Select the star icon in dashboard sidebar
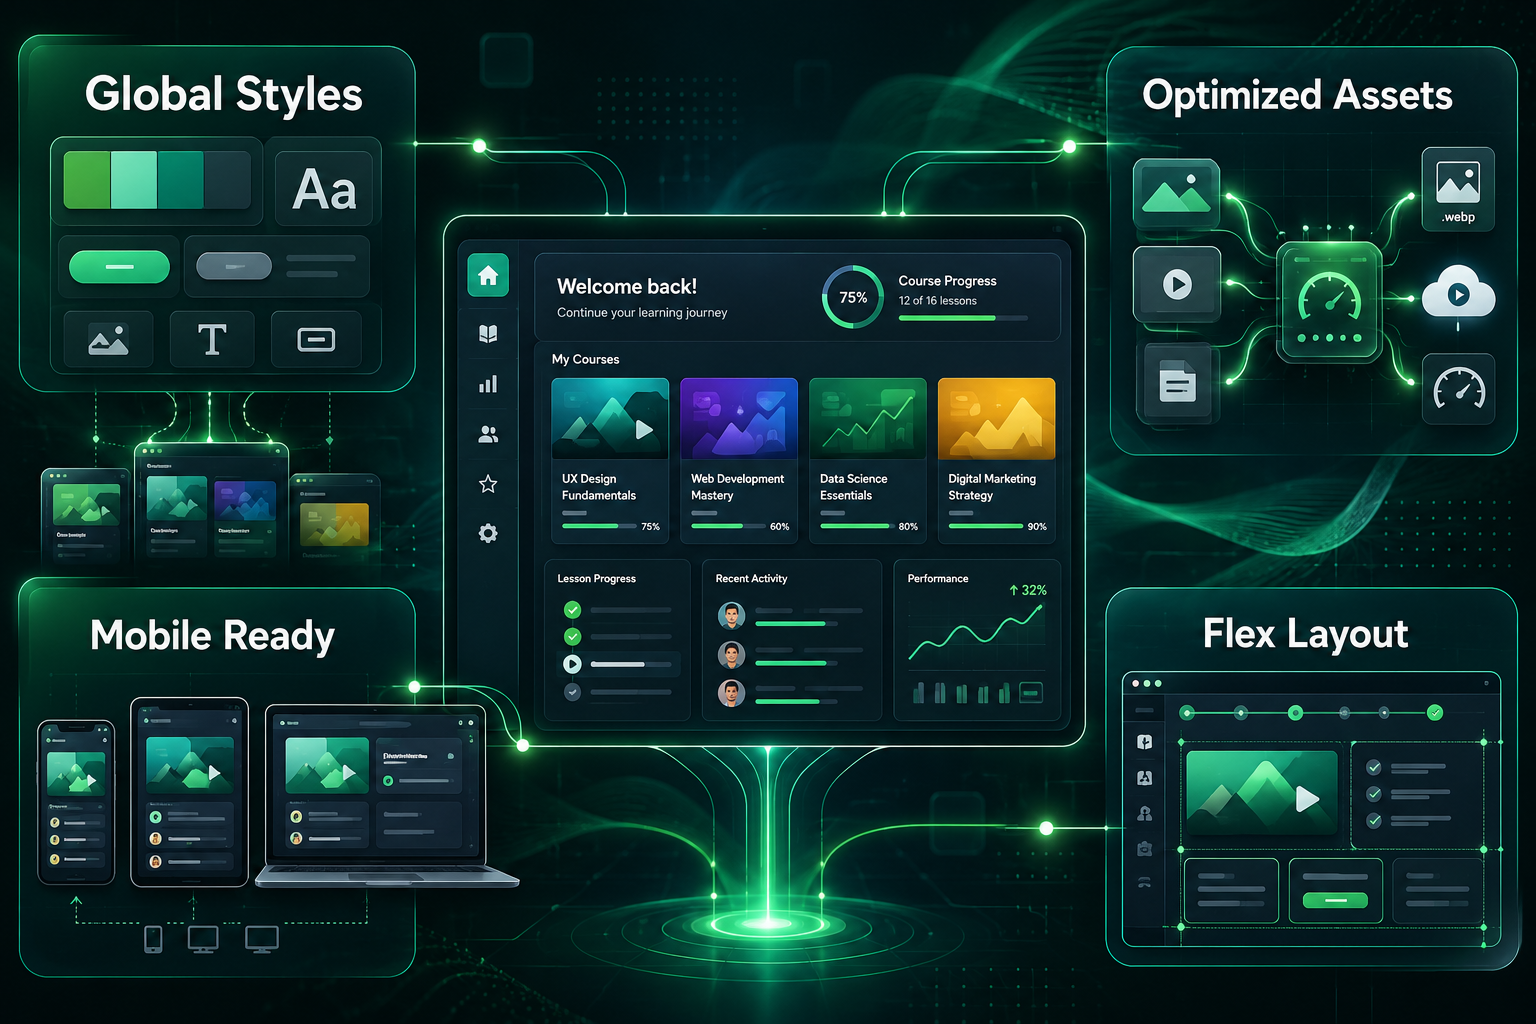This screenshot has height=1024, width=1536. tap(488, 484)
